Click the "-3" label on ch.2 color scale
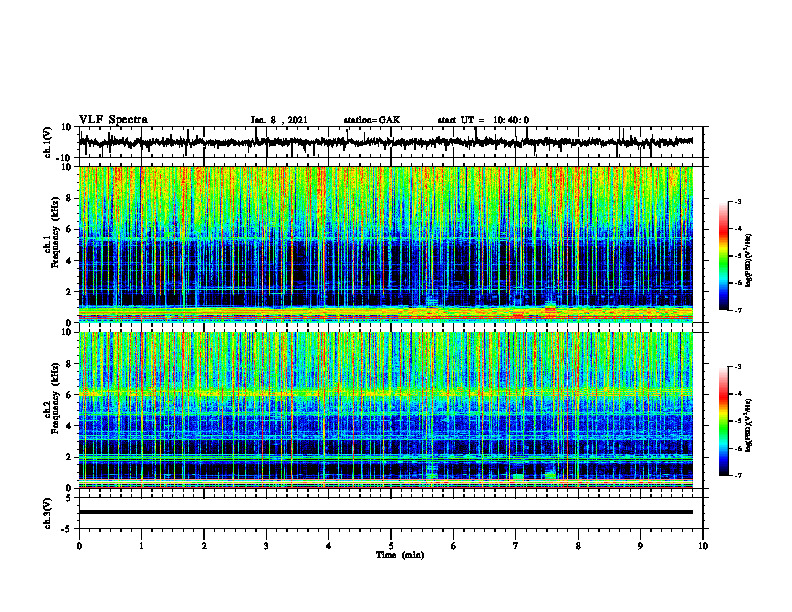The height and width of the screenshot is (612, 792). pos(738,367)
